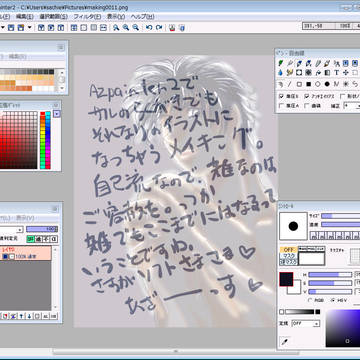Click the zoom out magnifier icon
Image resolution: width=360 pixels, height=360 pixels.
pos(135,28)
